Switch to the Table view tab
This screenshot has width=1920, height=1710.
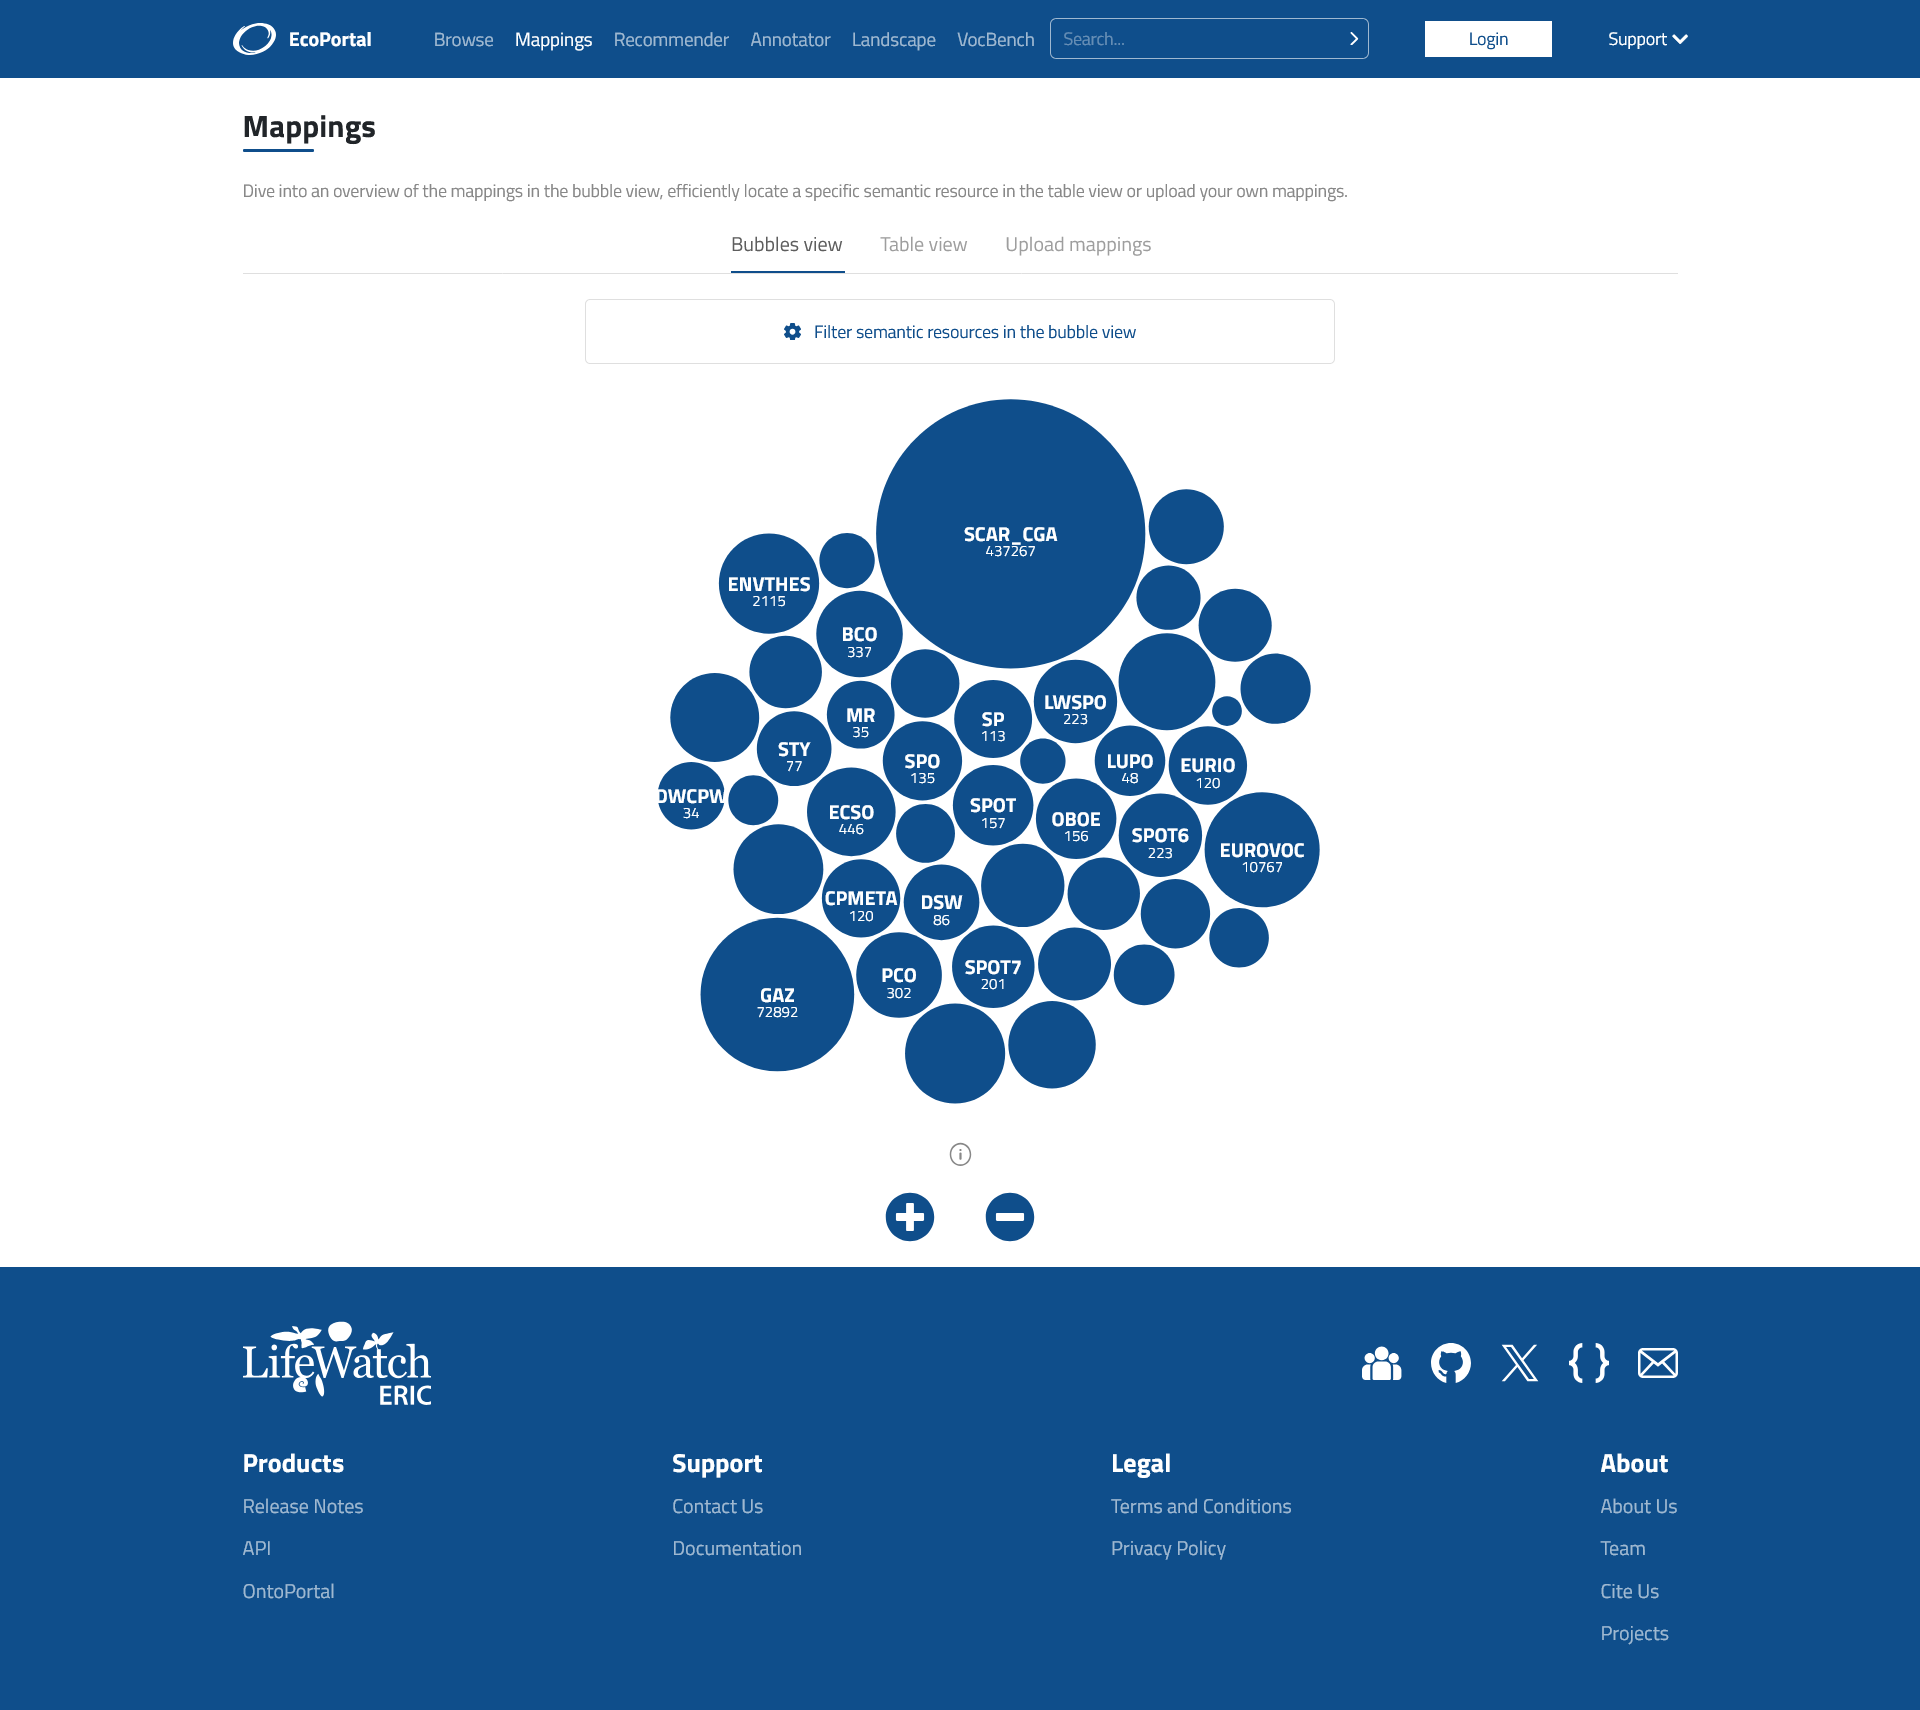[x=922, y=244]
